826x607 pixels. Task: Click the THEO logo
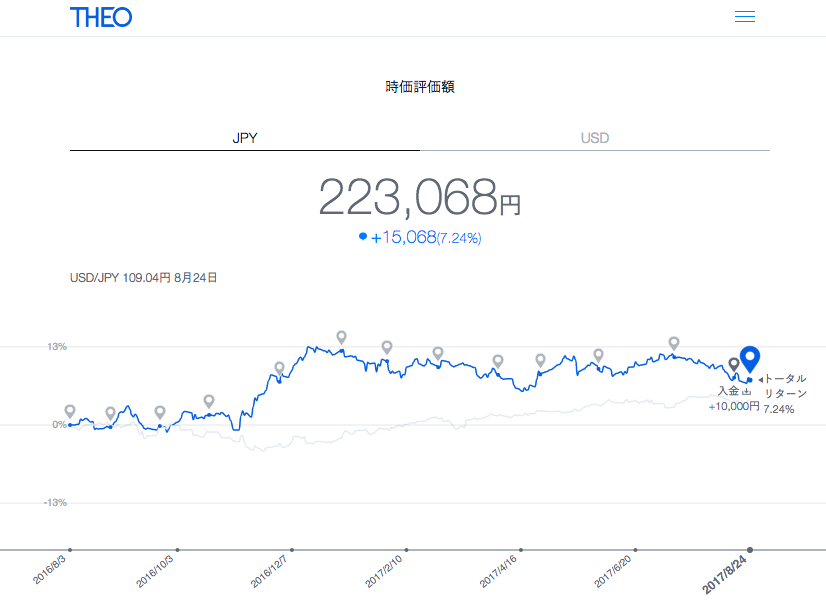(101, 17)
